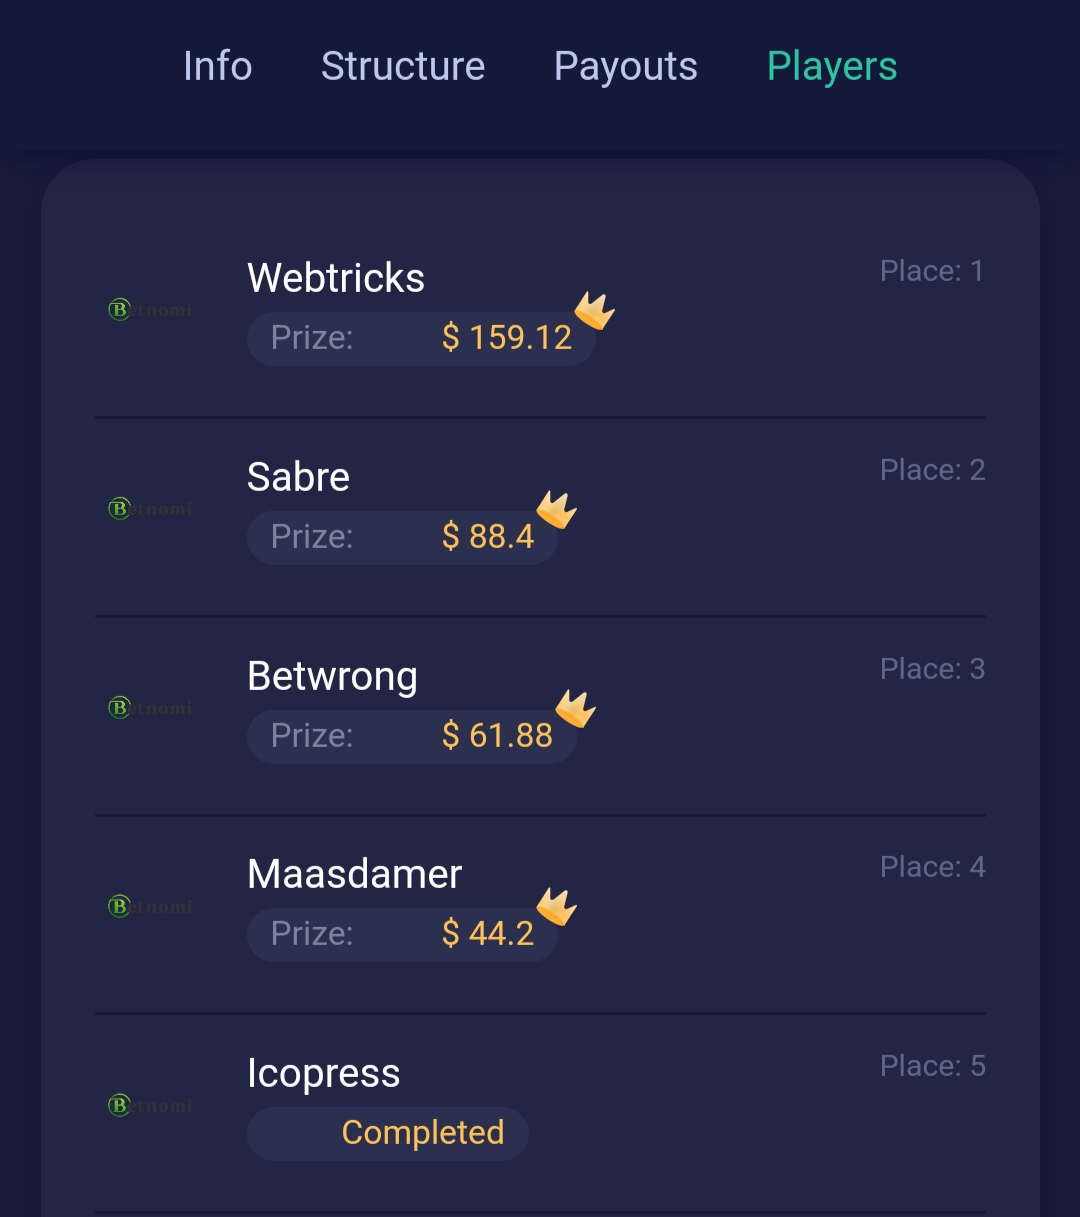Click the crown icon next to Sabre's prize
The width and height of the screenshot is (1080, 1217).
click(x=557, y=509)
